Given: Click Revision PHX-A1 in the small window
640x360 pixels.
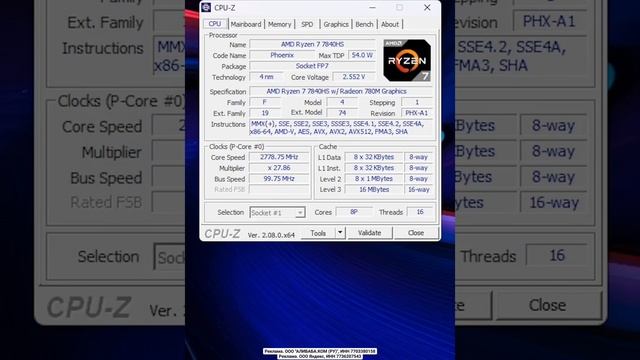Looking at the screenshot, I should pos(417,113).
